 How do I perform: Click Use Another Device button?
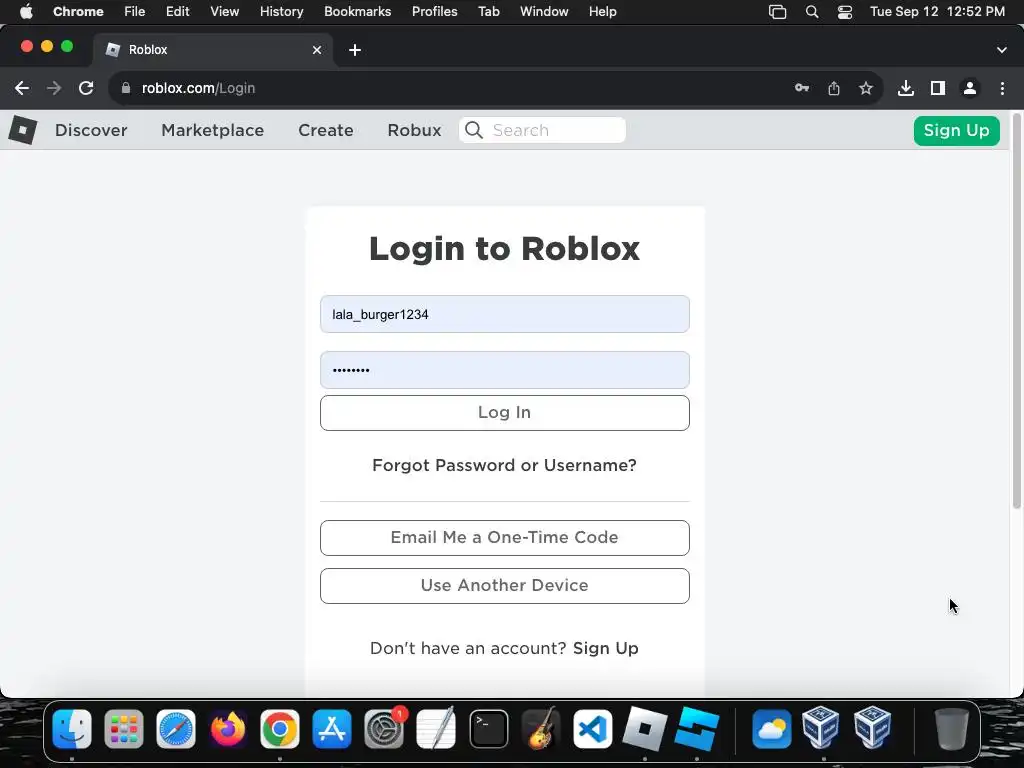point(505,586)
